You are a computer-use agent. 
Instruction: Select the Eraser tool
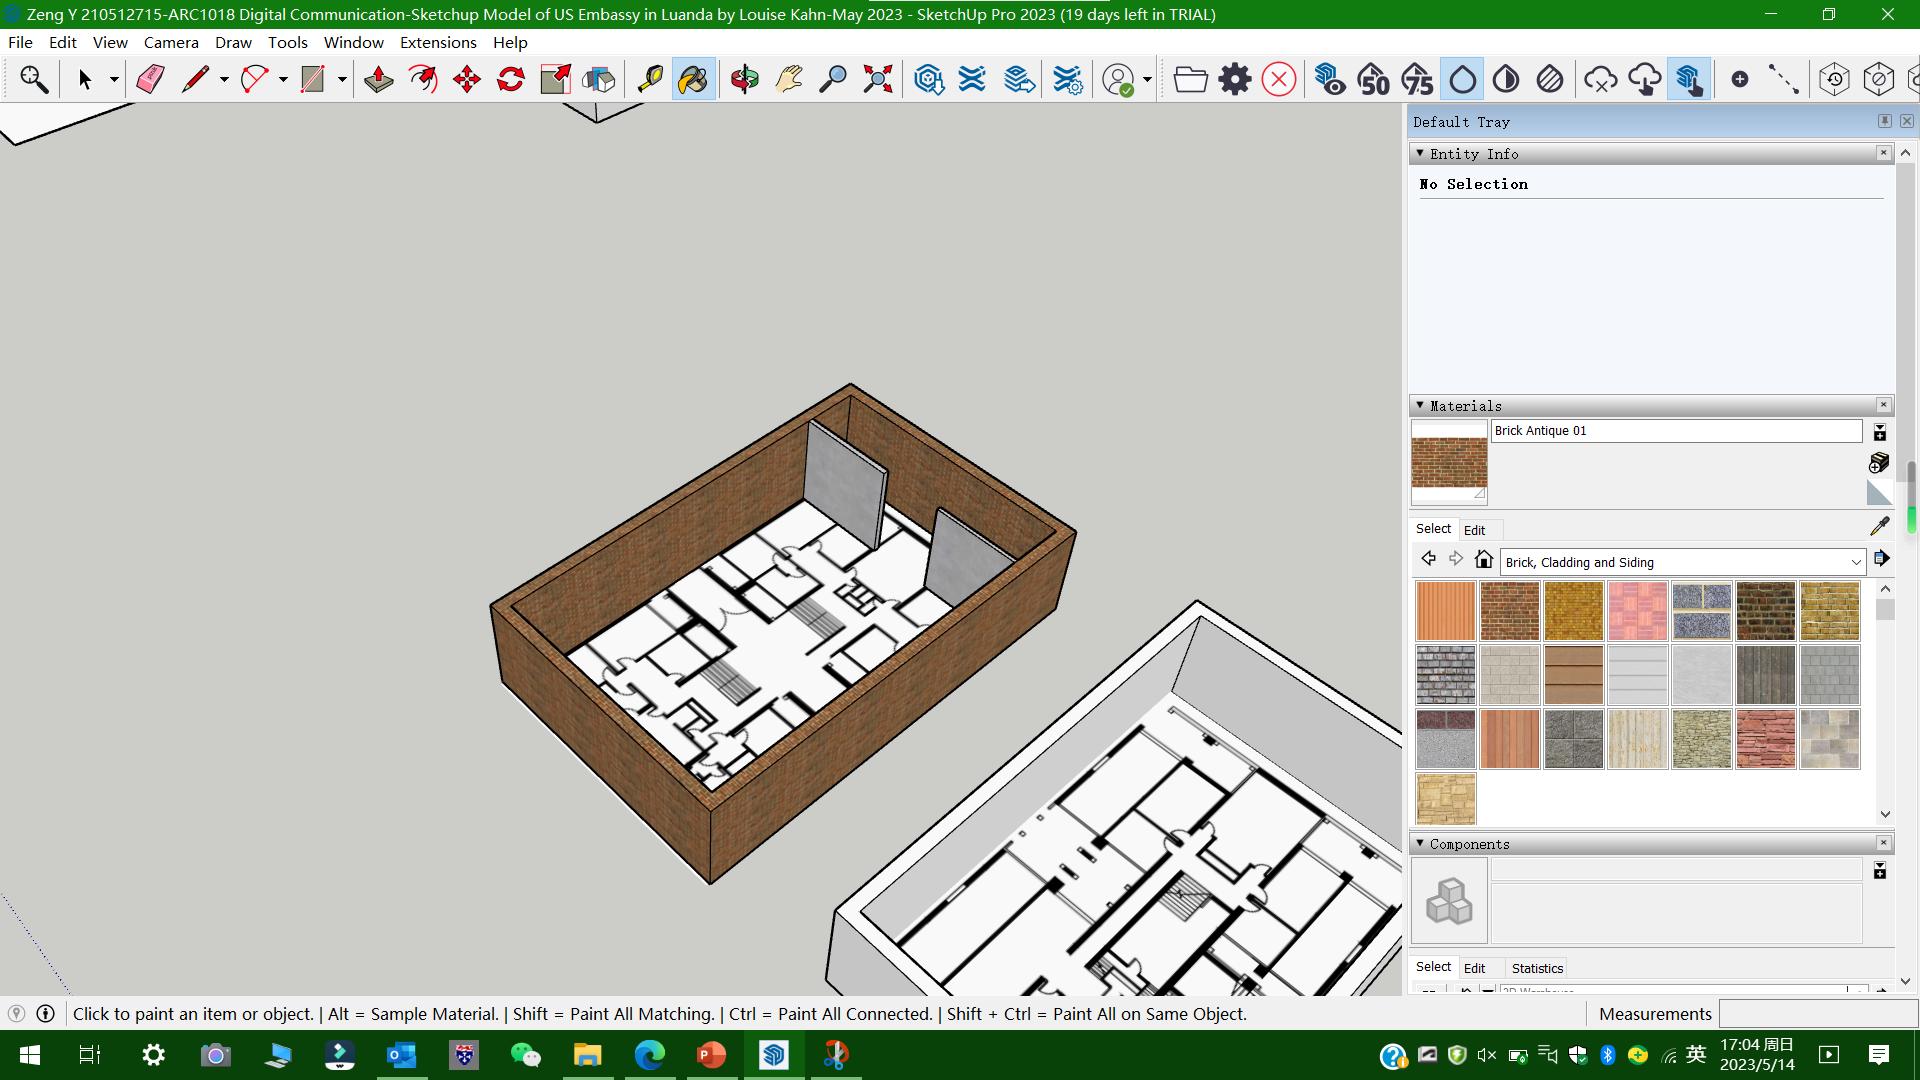point(150,79)
